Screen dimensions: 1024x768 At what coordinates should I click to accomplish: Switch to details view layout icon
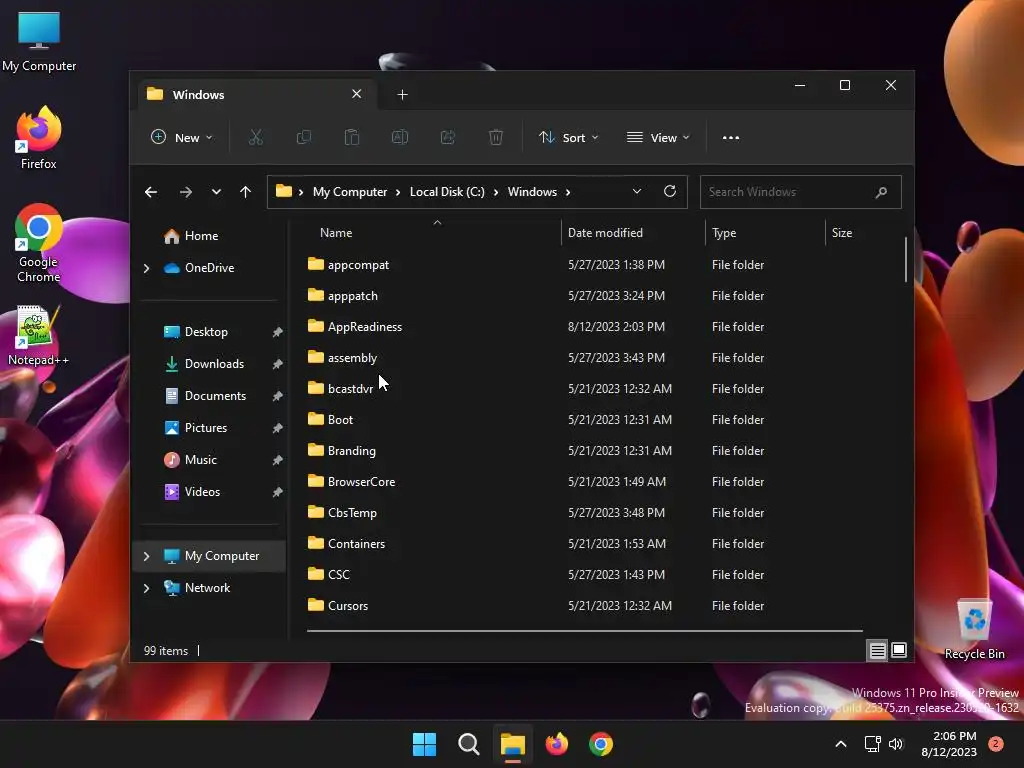point(877,650)
